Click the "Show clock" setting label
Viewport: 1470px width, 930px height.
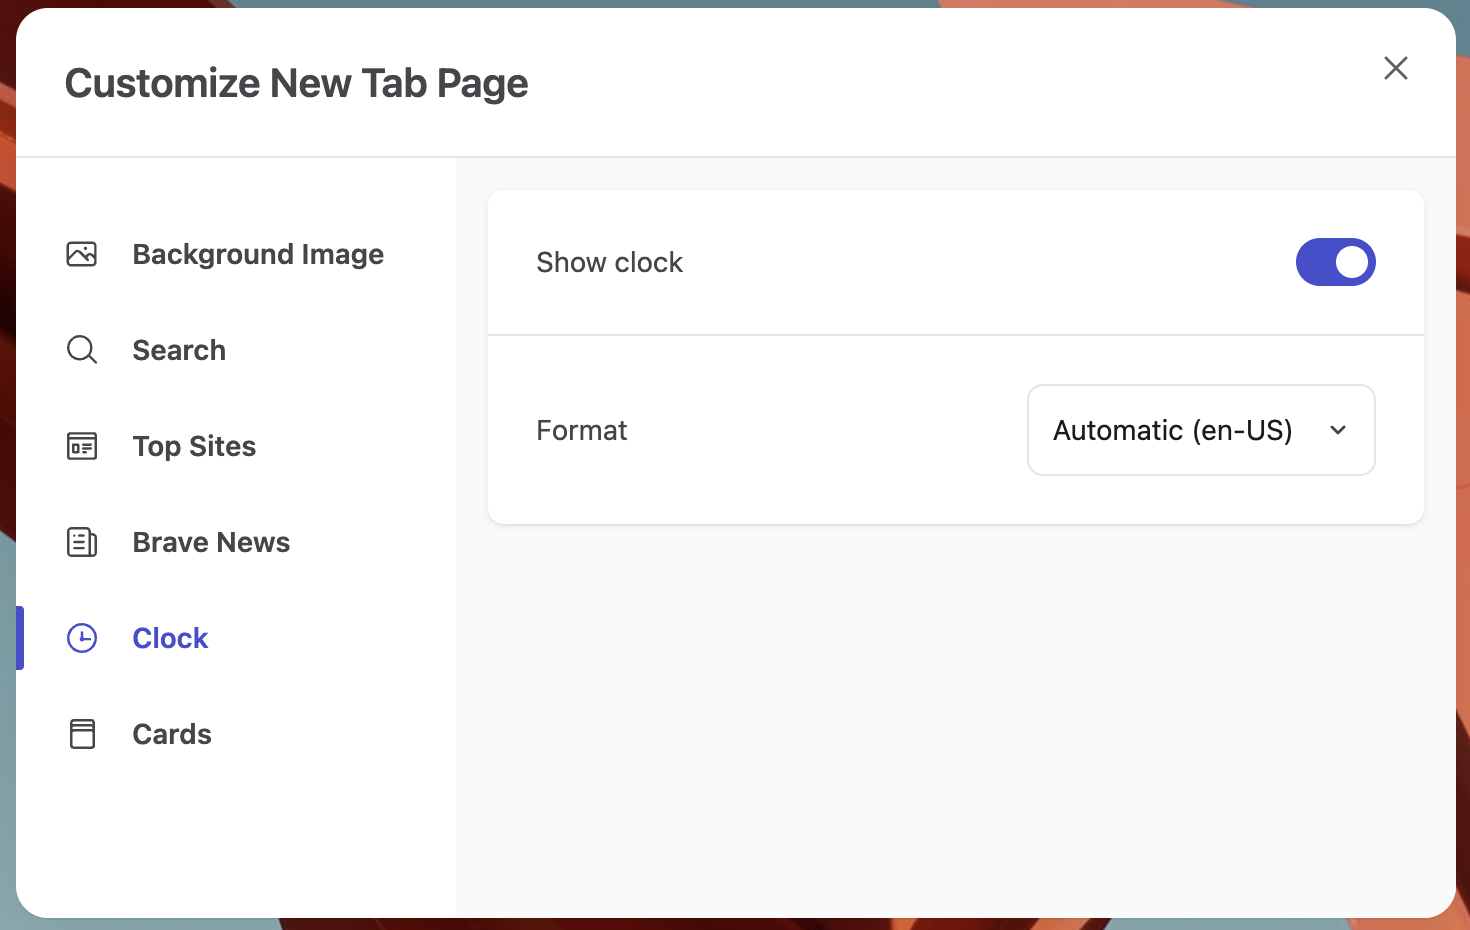(x=609, y=262)
